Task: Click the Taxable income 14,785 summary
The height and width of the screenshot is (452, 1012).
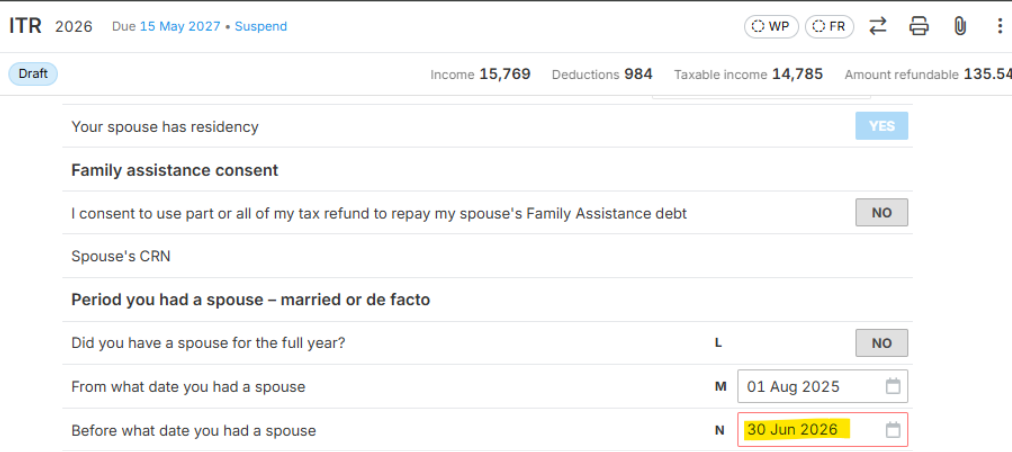Action: 748,74
